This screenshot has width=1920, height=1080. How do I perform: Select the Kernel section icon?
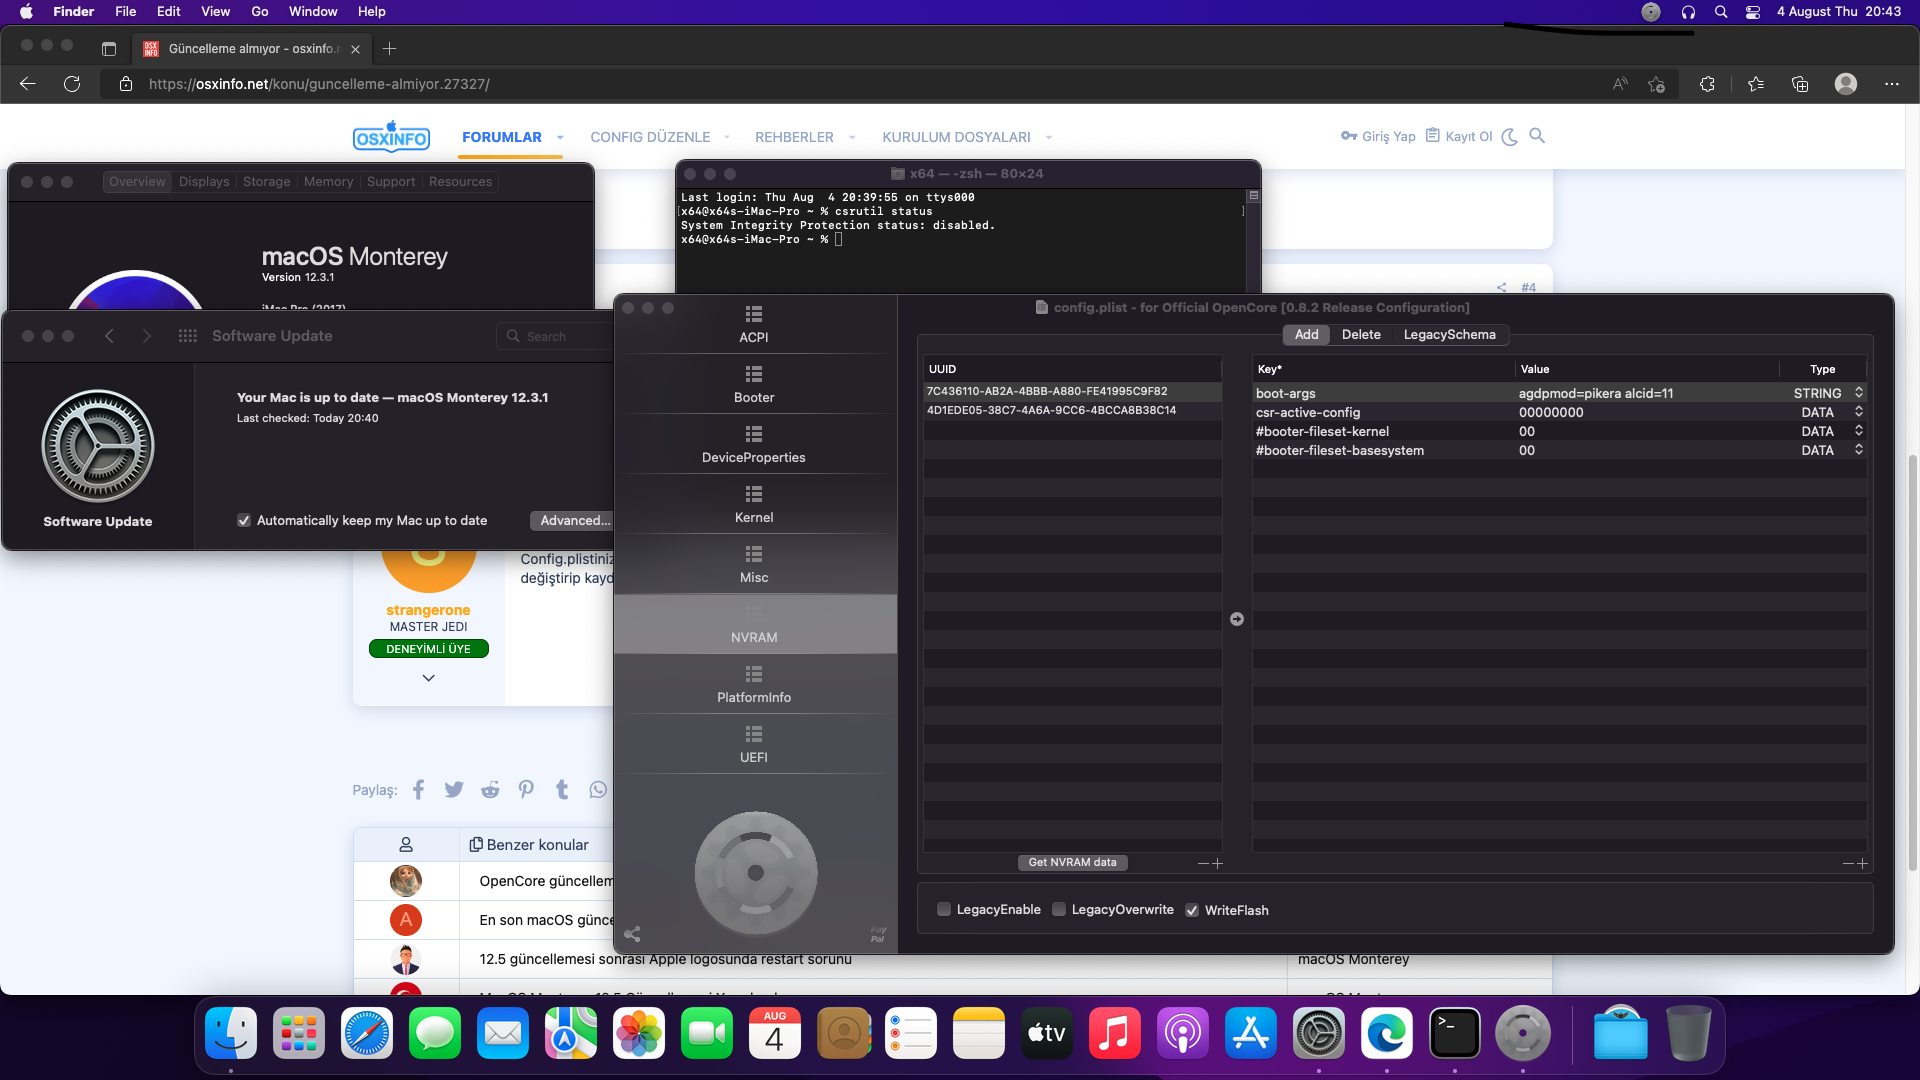pyautogui.click(x=754, y=495)
